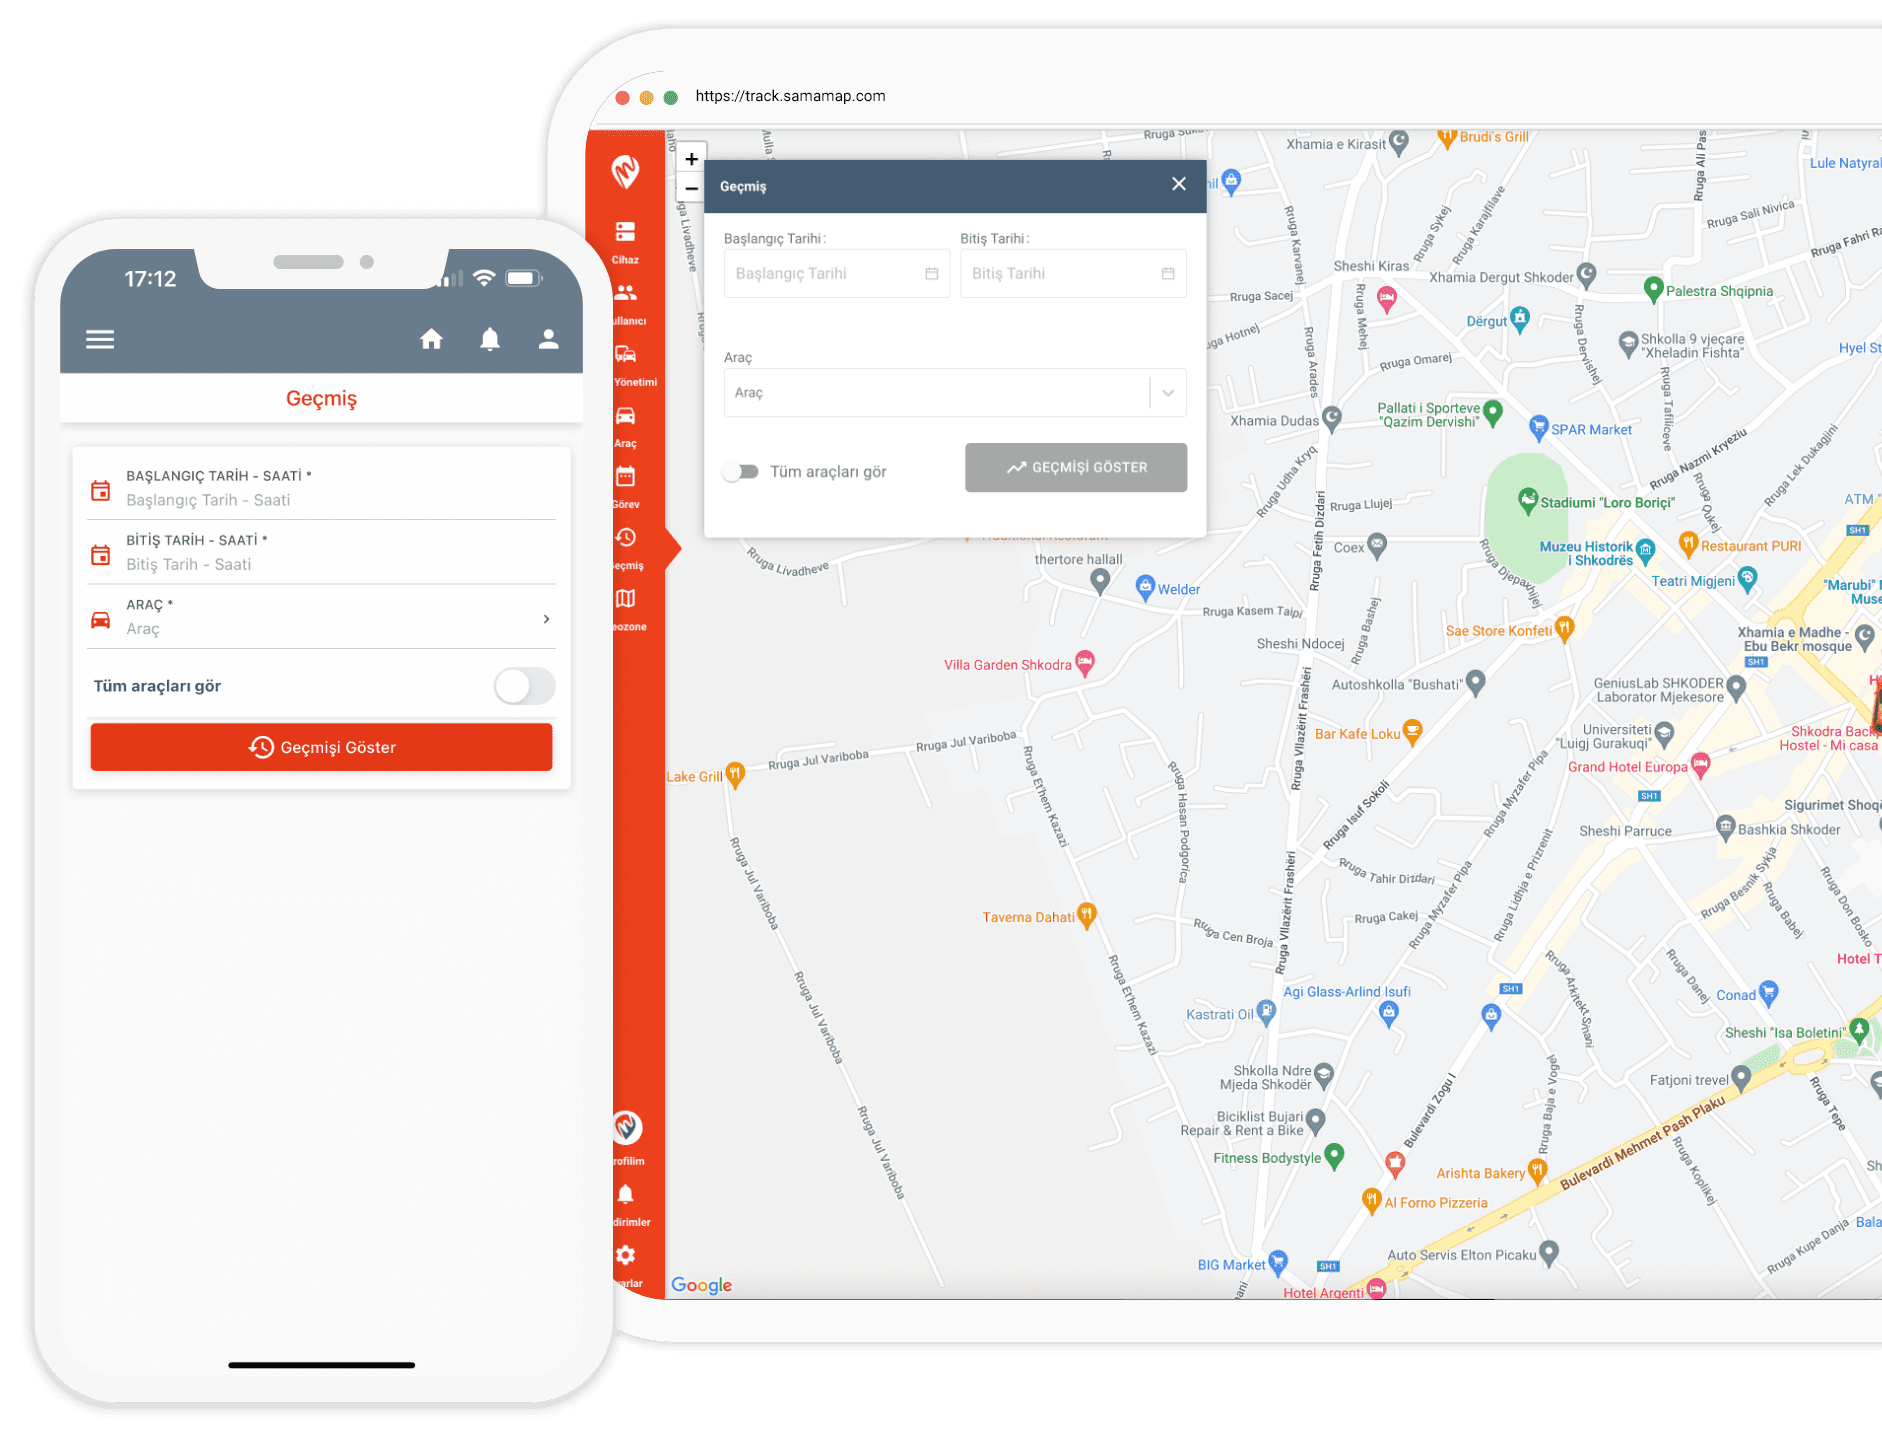Open Araç dropdown in dialog
Viewport: 1882px width, 1436px height.
coord(955,393)
